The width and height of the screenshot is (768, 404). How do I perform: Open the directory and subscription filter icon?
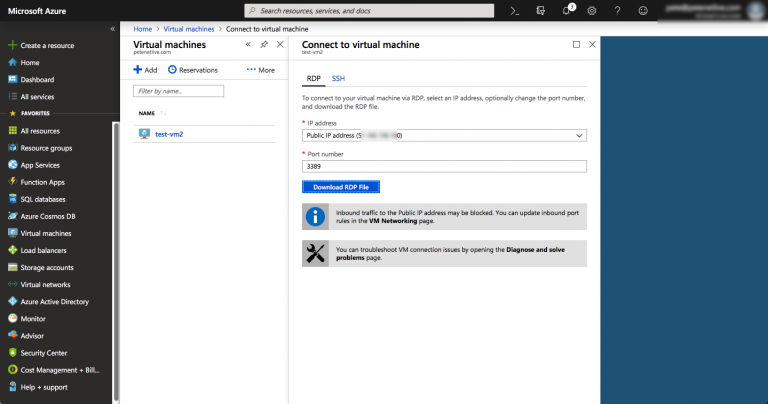click(x=540, y=11)
